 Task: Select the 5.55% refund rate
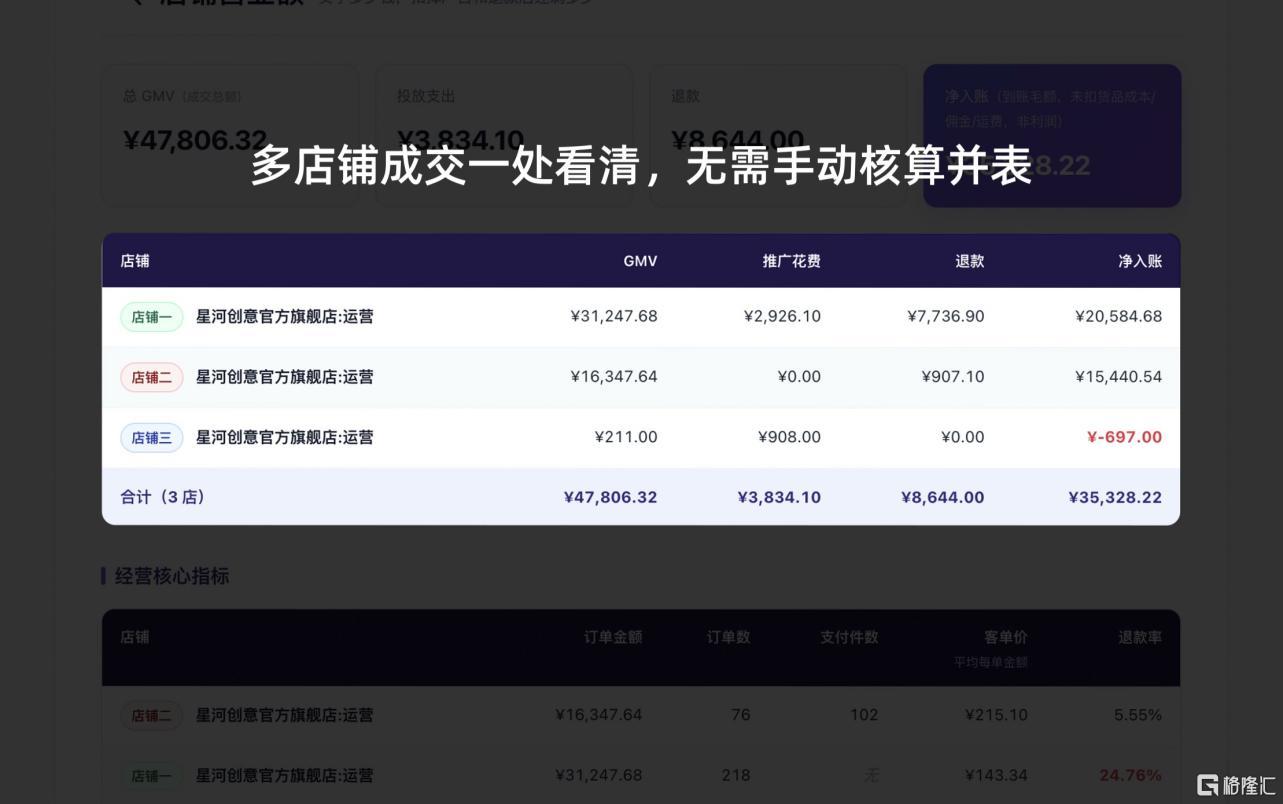(1138, 715)
